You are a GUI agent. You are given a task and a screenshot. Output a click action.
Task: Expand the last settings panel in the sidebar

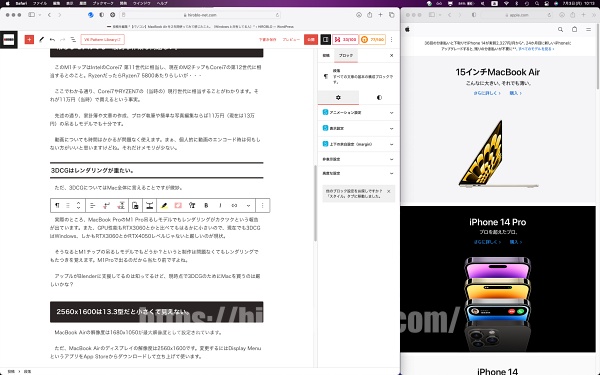[x=359, y=173]
